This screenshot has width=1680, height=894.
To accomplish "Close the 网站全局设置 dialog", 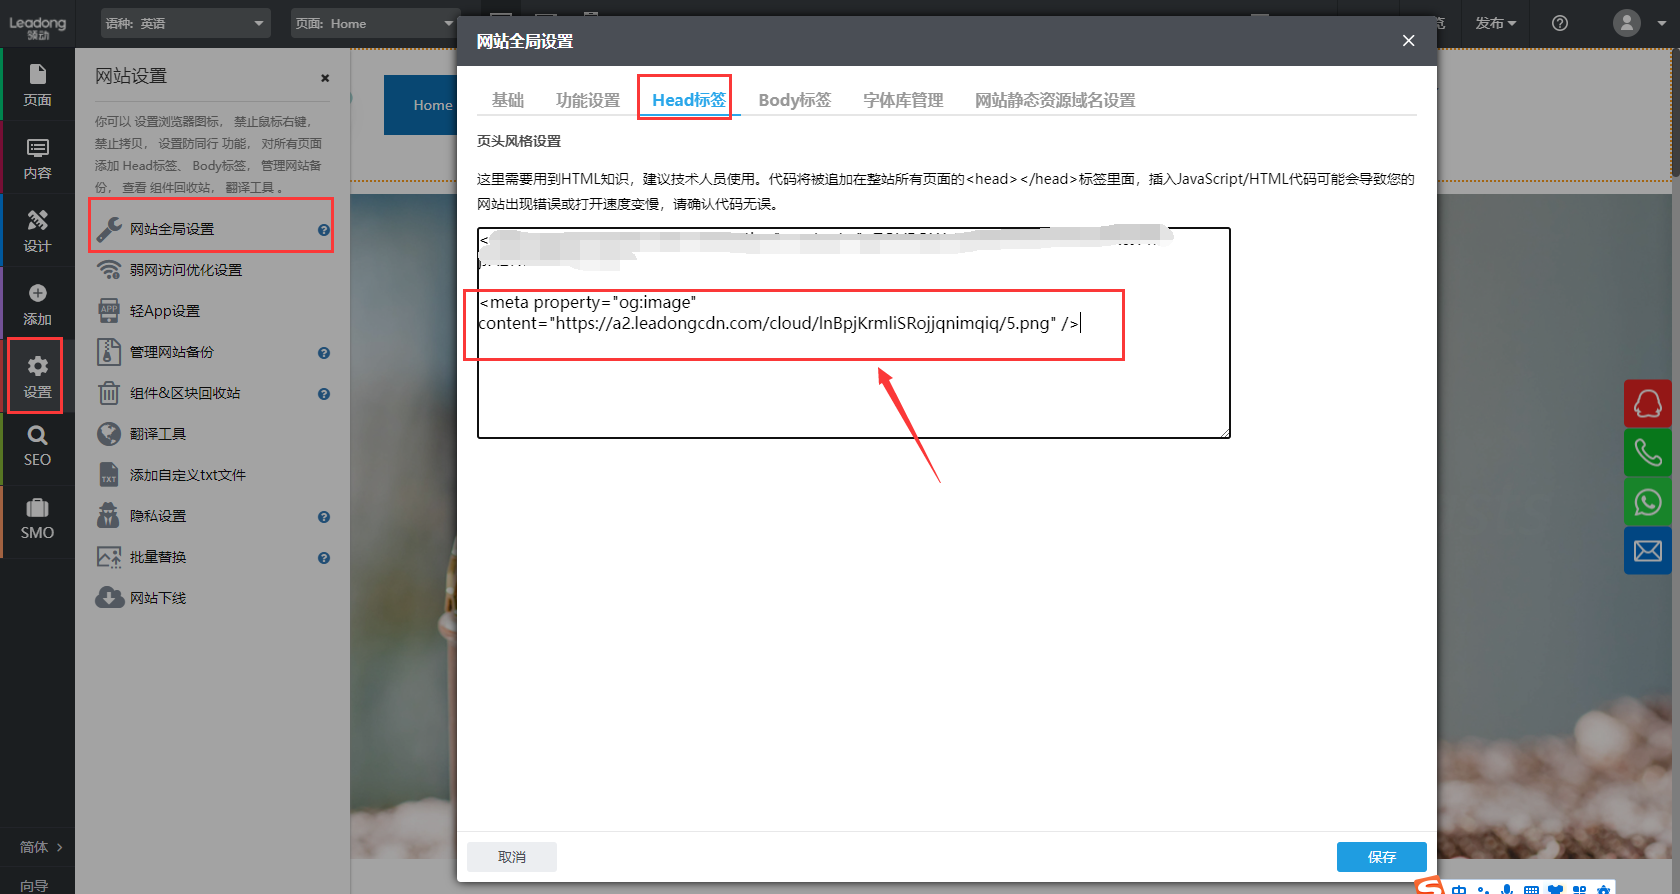I will point(1408,41).
